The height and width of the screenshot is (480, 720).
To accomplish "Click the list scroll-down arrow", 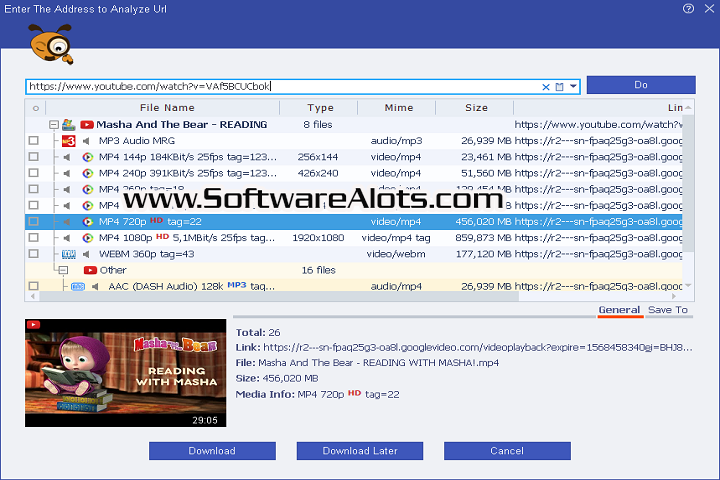I will tap(688, 286).
